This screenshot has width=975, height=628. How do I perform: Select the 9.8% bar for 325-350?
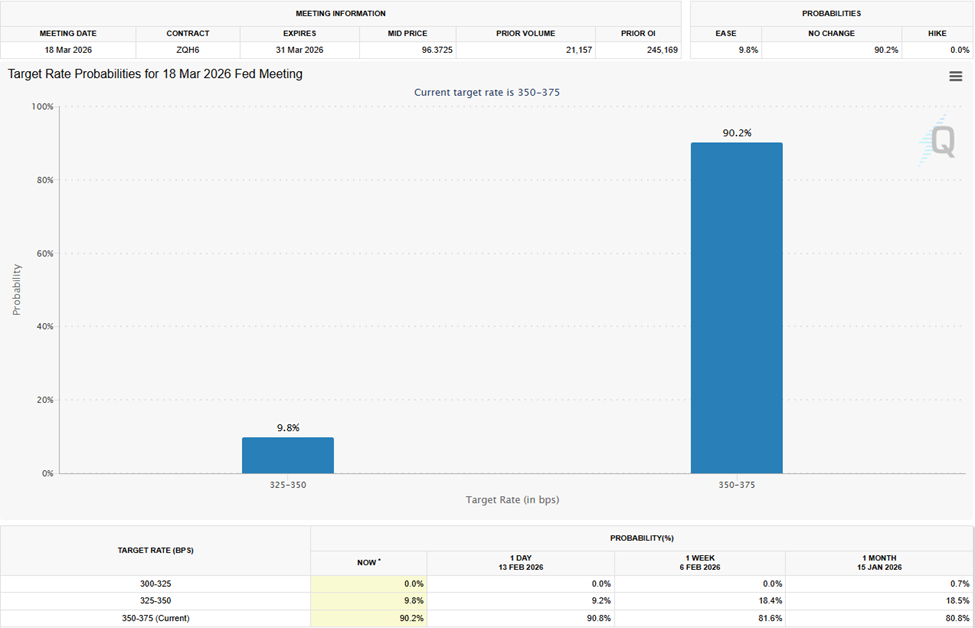point(287,455)
